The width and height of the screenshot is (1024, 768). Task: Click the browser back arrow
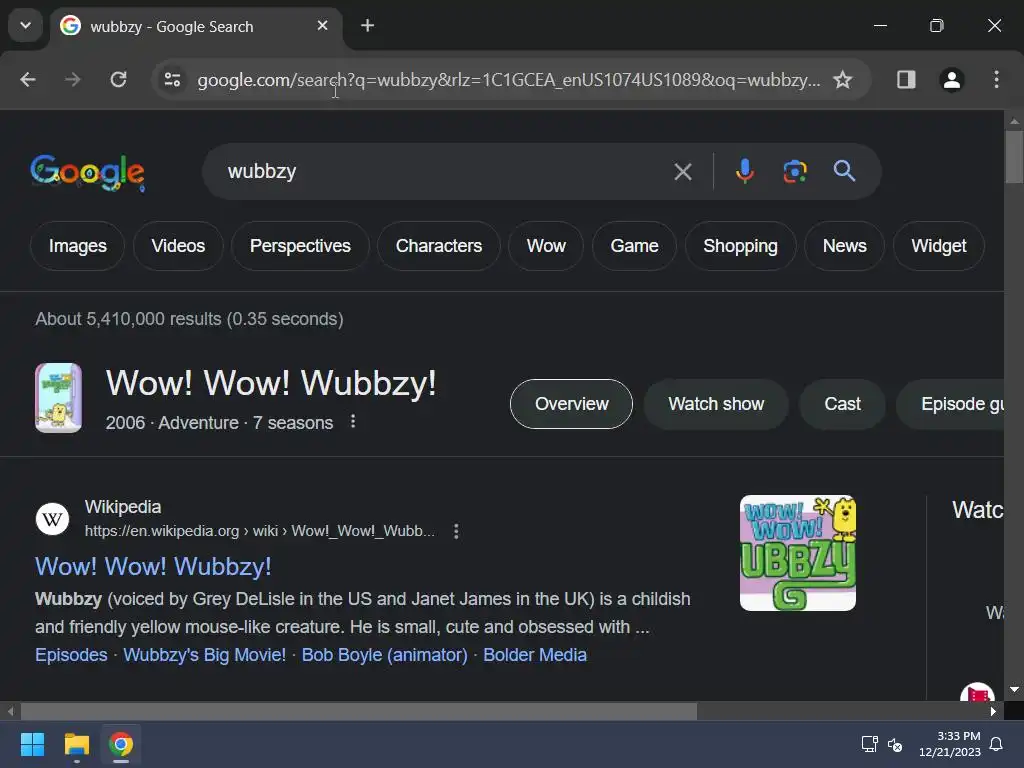[28, 80]
